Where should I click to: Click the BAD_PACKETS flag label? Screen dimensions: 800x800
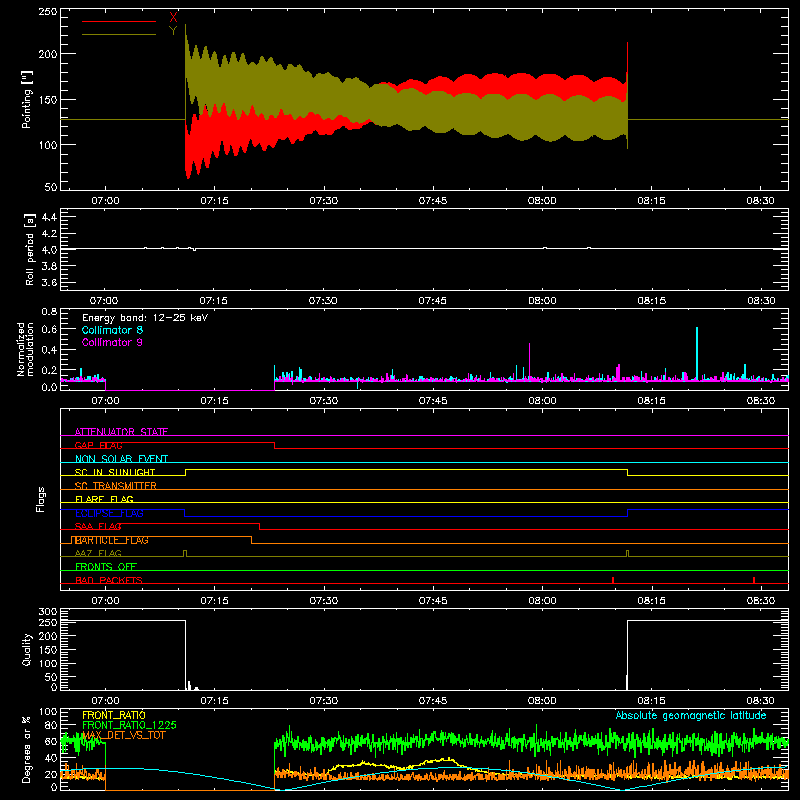tap(109, 580)
